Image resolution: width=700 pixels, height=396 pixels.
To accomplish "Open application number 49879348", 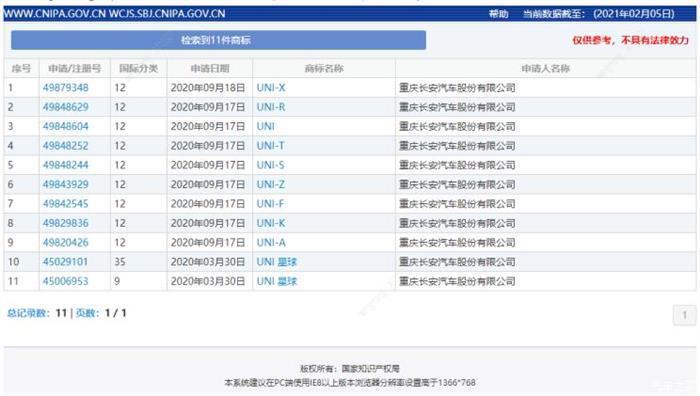I will (66, 88).
